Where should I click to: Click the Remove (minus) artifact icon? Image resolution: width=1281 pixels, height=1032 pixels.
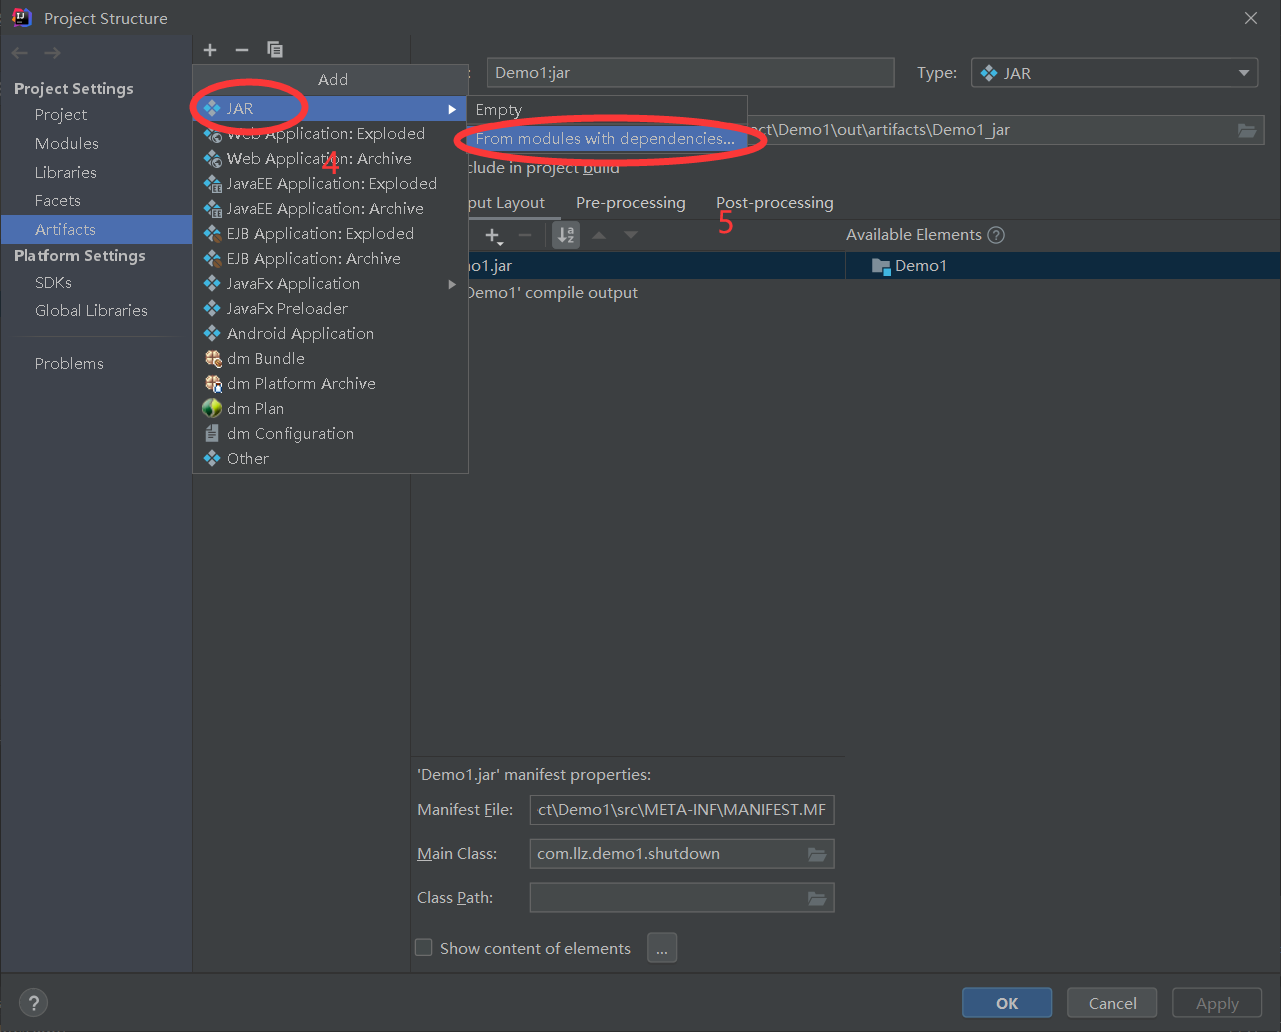[241, 50]
